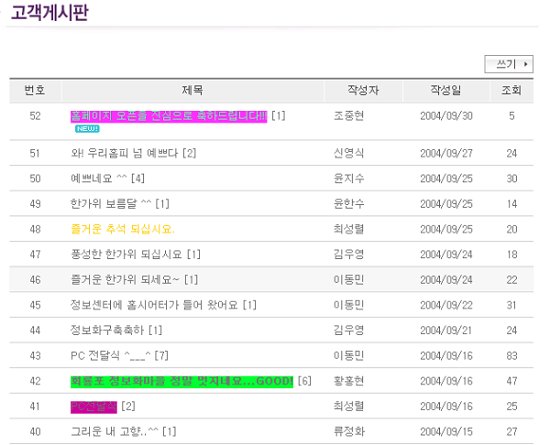The image size is (550, 445).
Task: Open green highlighted post ending with GOOD!
Action: coord(182,381)
